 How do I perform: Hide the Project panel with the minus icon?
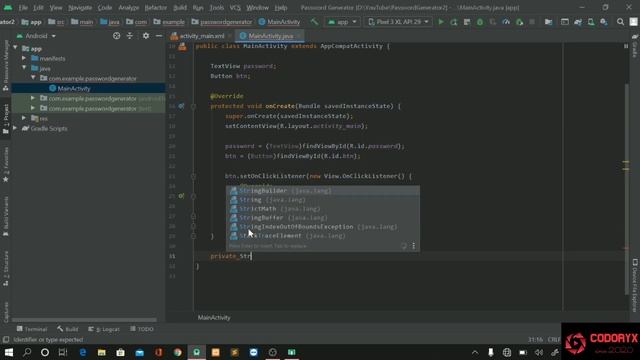(x=159, y=36)
